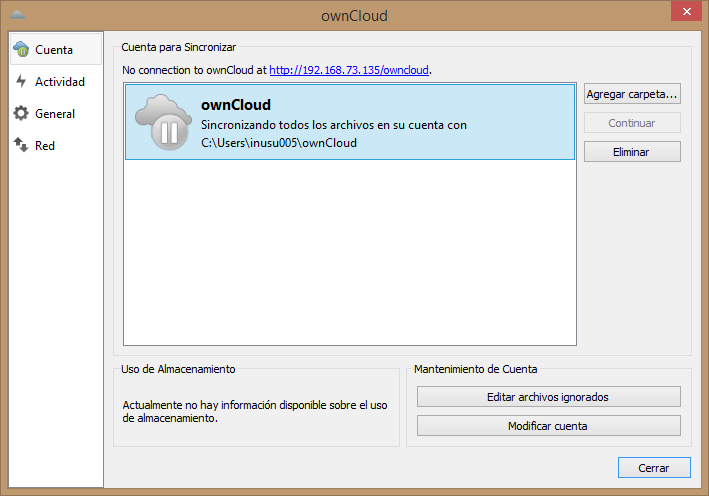Screen dimensions: 709x496
Task: Click the Agregar carpeta... button
Action: (632, 94)
